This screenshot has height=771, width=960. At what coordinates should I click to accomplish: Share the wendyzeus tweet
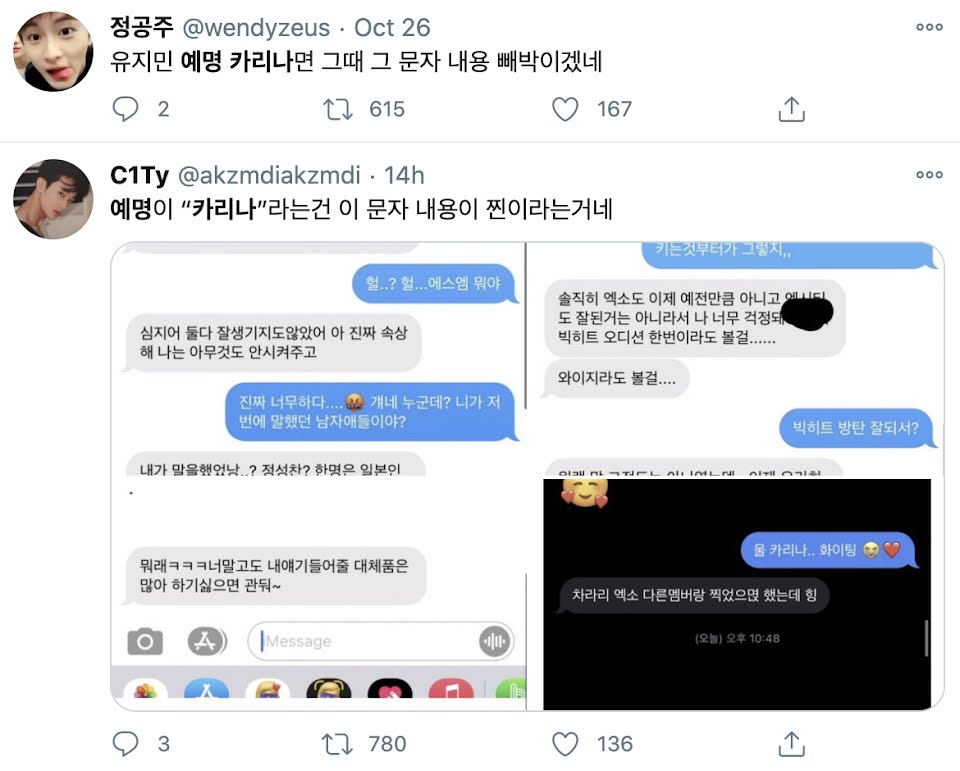point(791,109)
